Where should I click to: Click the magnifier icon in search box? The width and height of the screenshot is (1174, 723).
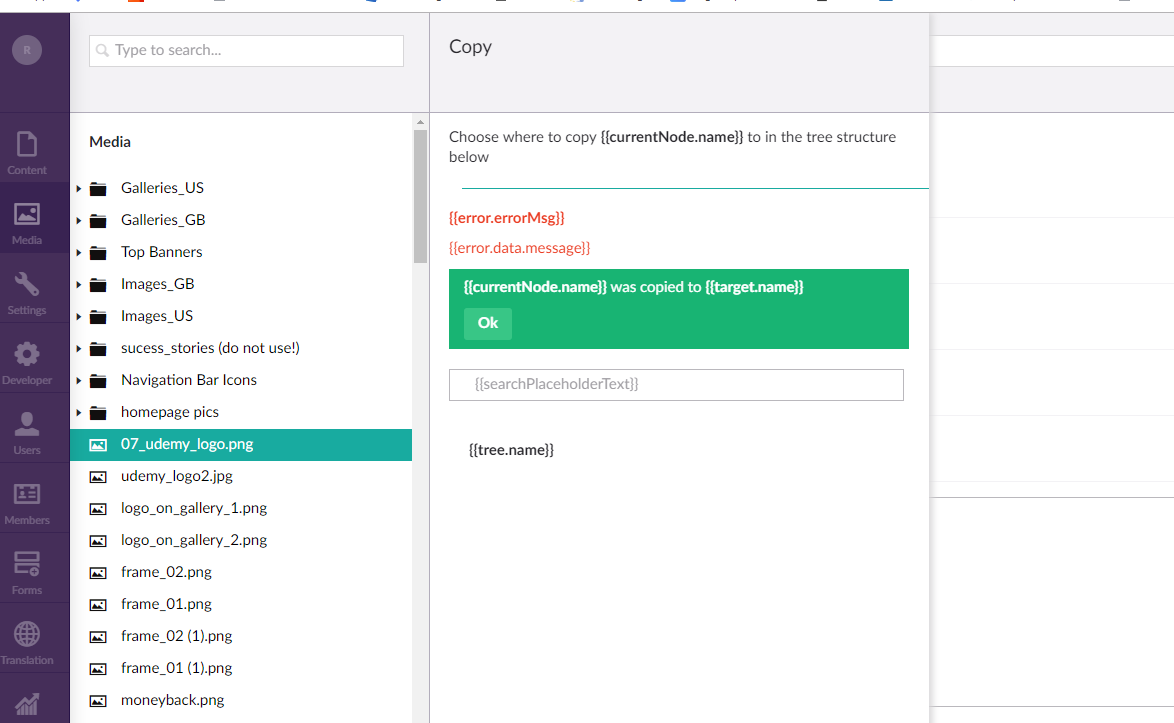click(x=103, y=51)
